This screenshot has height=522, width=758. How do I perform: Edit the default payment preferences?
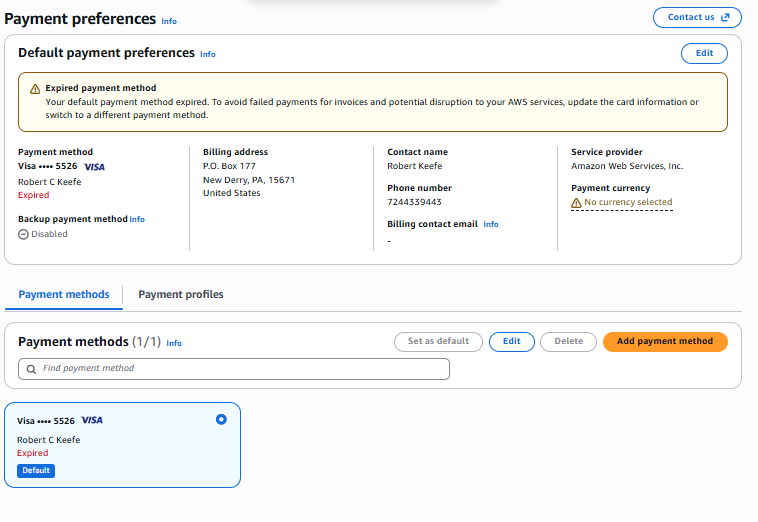pos(704,53)
